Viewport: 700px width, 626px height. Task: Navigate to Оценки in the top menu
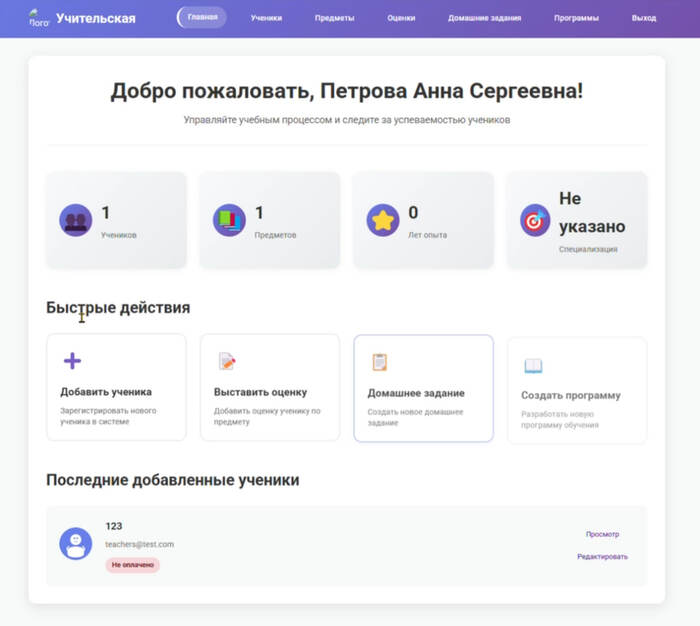pyautogui.click(x=401, y=18)
